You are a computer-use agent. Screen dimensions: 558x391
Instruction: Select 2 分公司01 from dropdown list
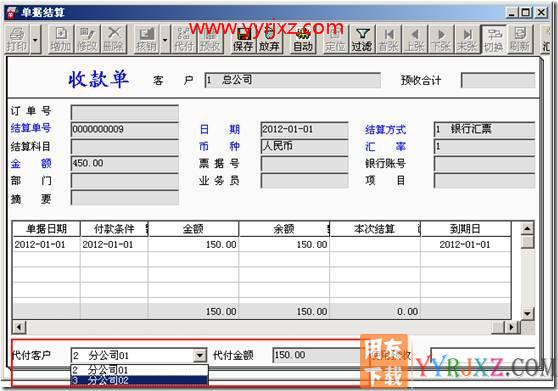139,370
